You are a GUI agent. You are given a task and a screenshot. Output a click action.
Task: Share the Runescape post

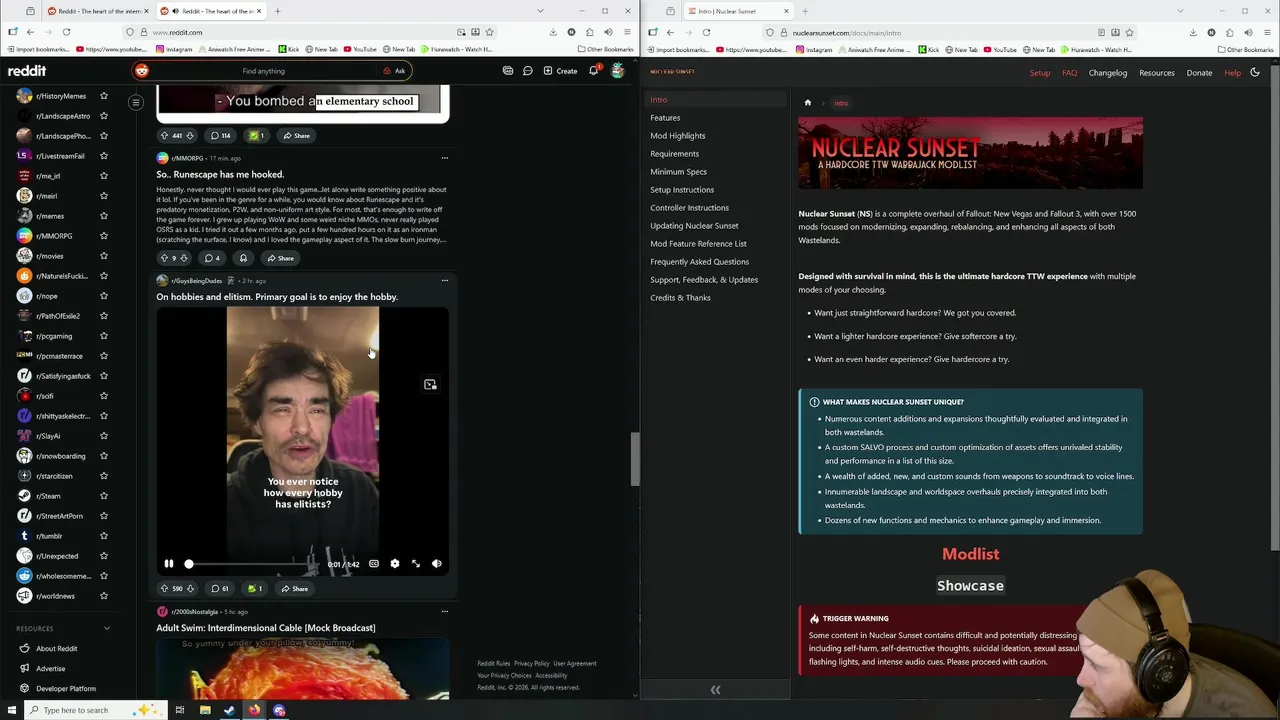pyautogui.click(x=280, y=258)
